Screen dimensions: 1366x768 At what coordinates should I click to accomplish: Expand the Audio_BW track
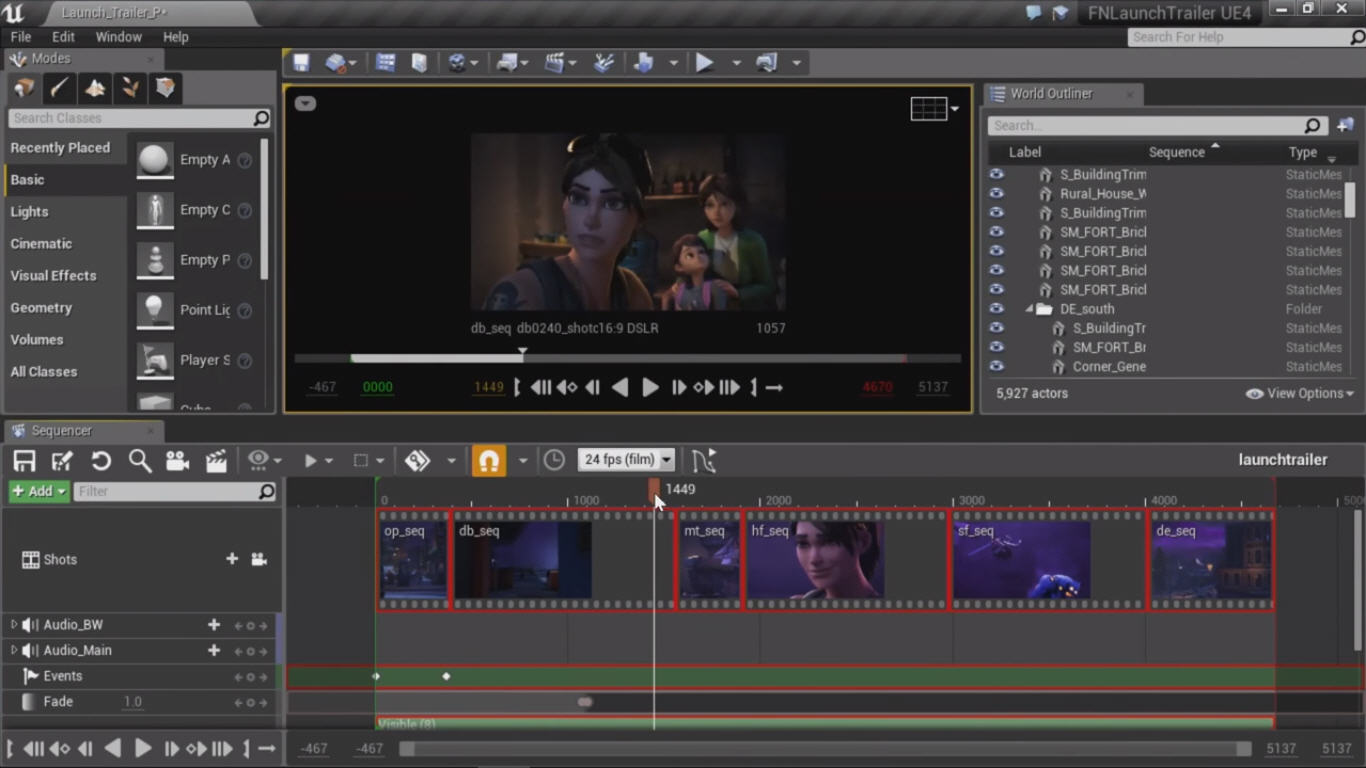14,625
